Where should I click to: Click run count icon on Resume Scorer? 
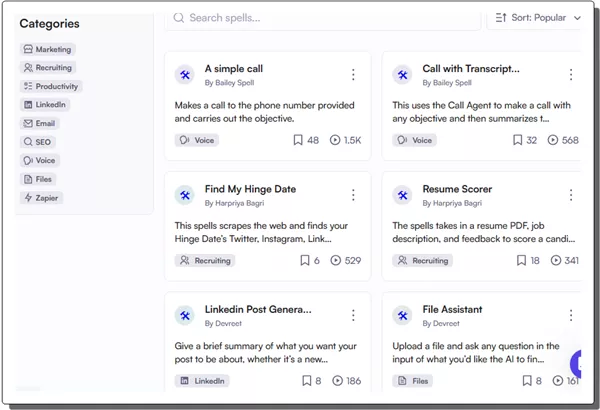tap(556, 261)
